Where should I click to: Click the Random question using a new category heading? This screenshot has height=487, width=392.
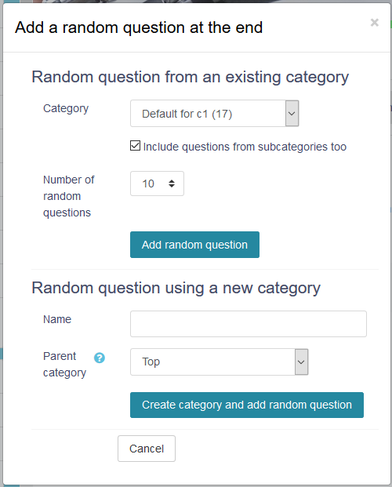(x=176, y=288)
